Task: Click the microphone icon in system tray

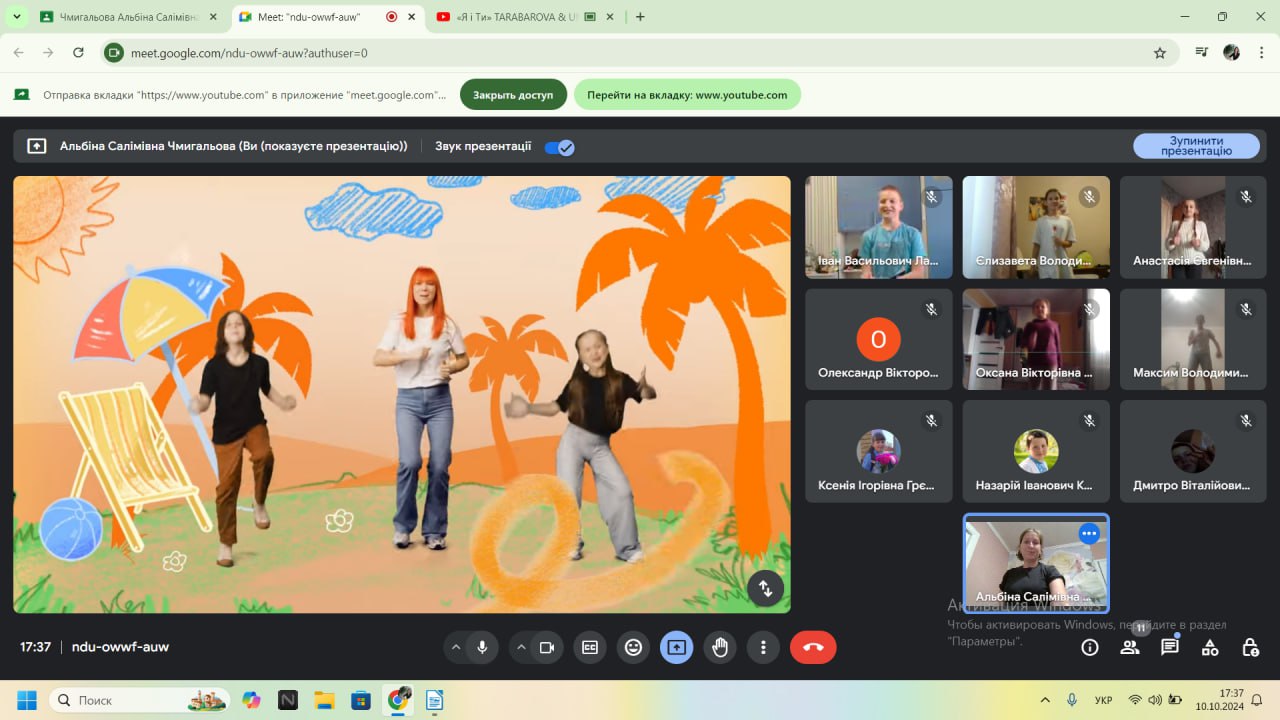Action: pyautogui.click(x=1072, y=700)
